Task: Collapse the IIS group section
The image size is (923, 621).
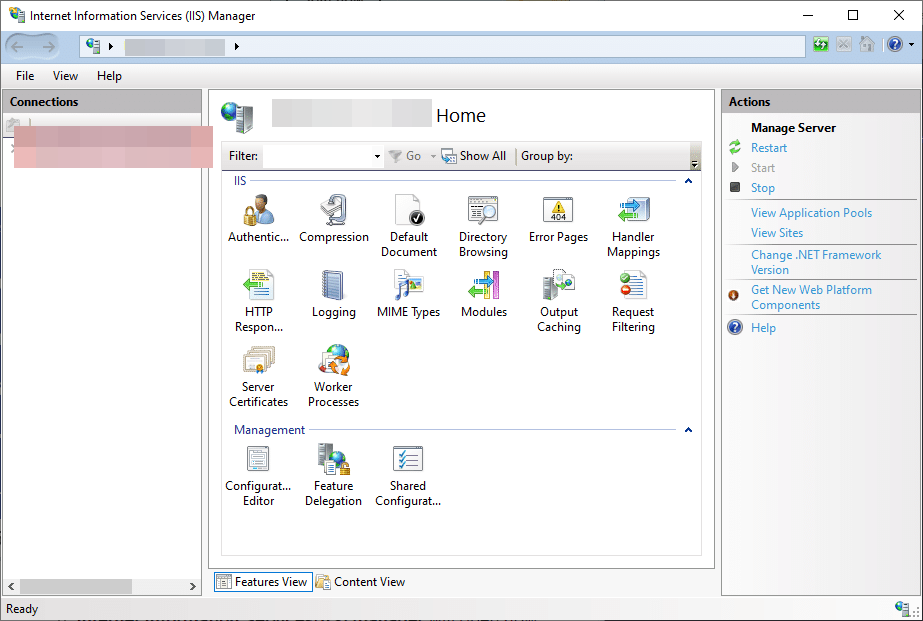Action: [x=688, y=181]
